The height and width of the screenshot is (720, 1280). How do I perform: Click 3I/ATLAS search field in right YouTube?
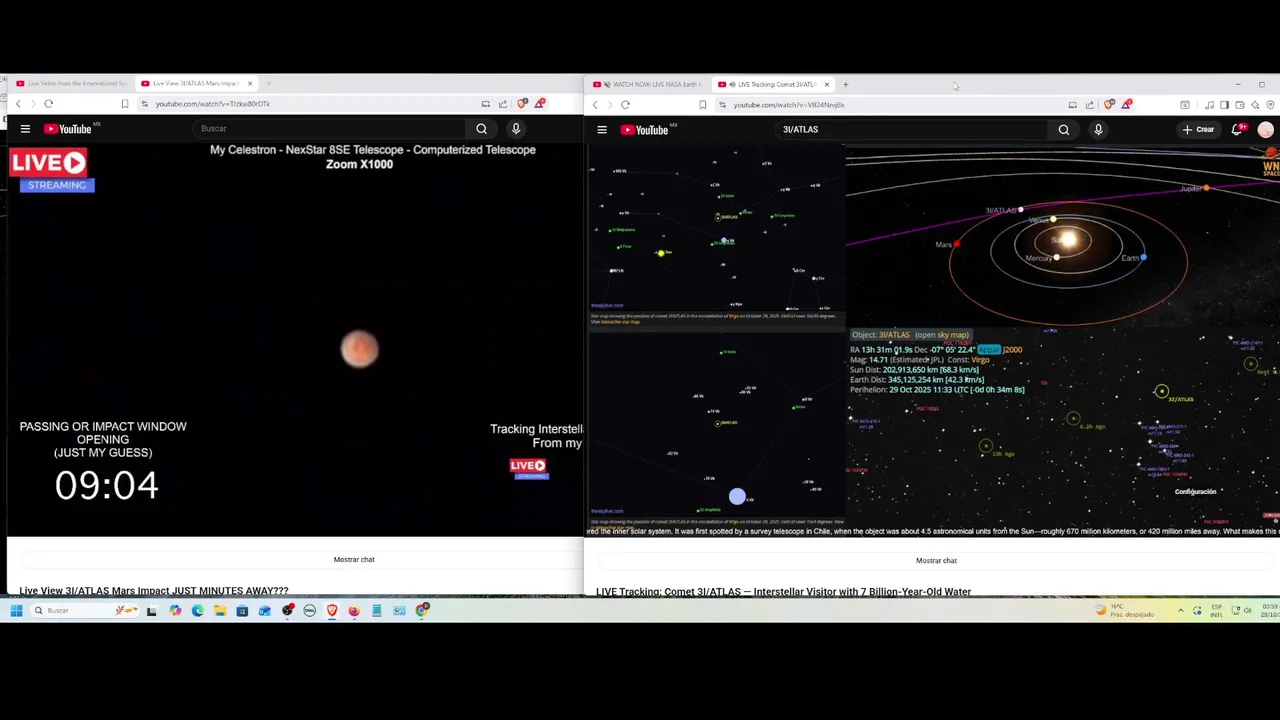[912, 129]
